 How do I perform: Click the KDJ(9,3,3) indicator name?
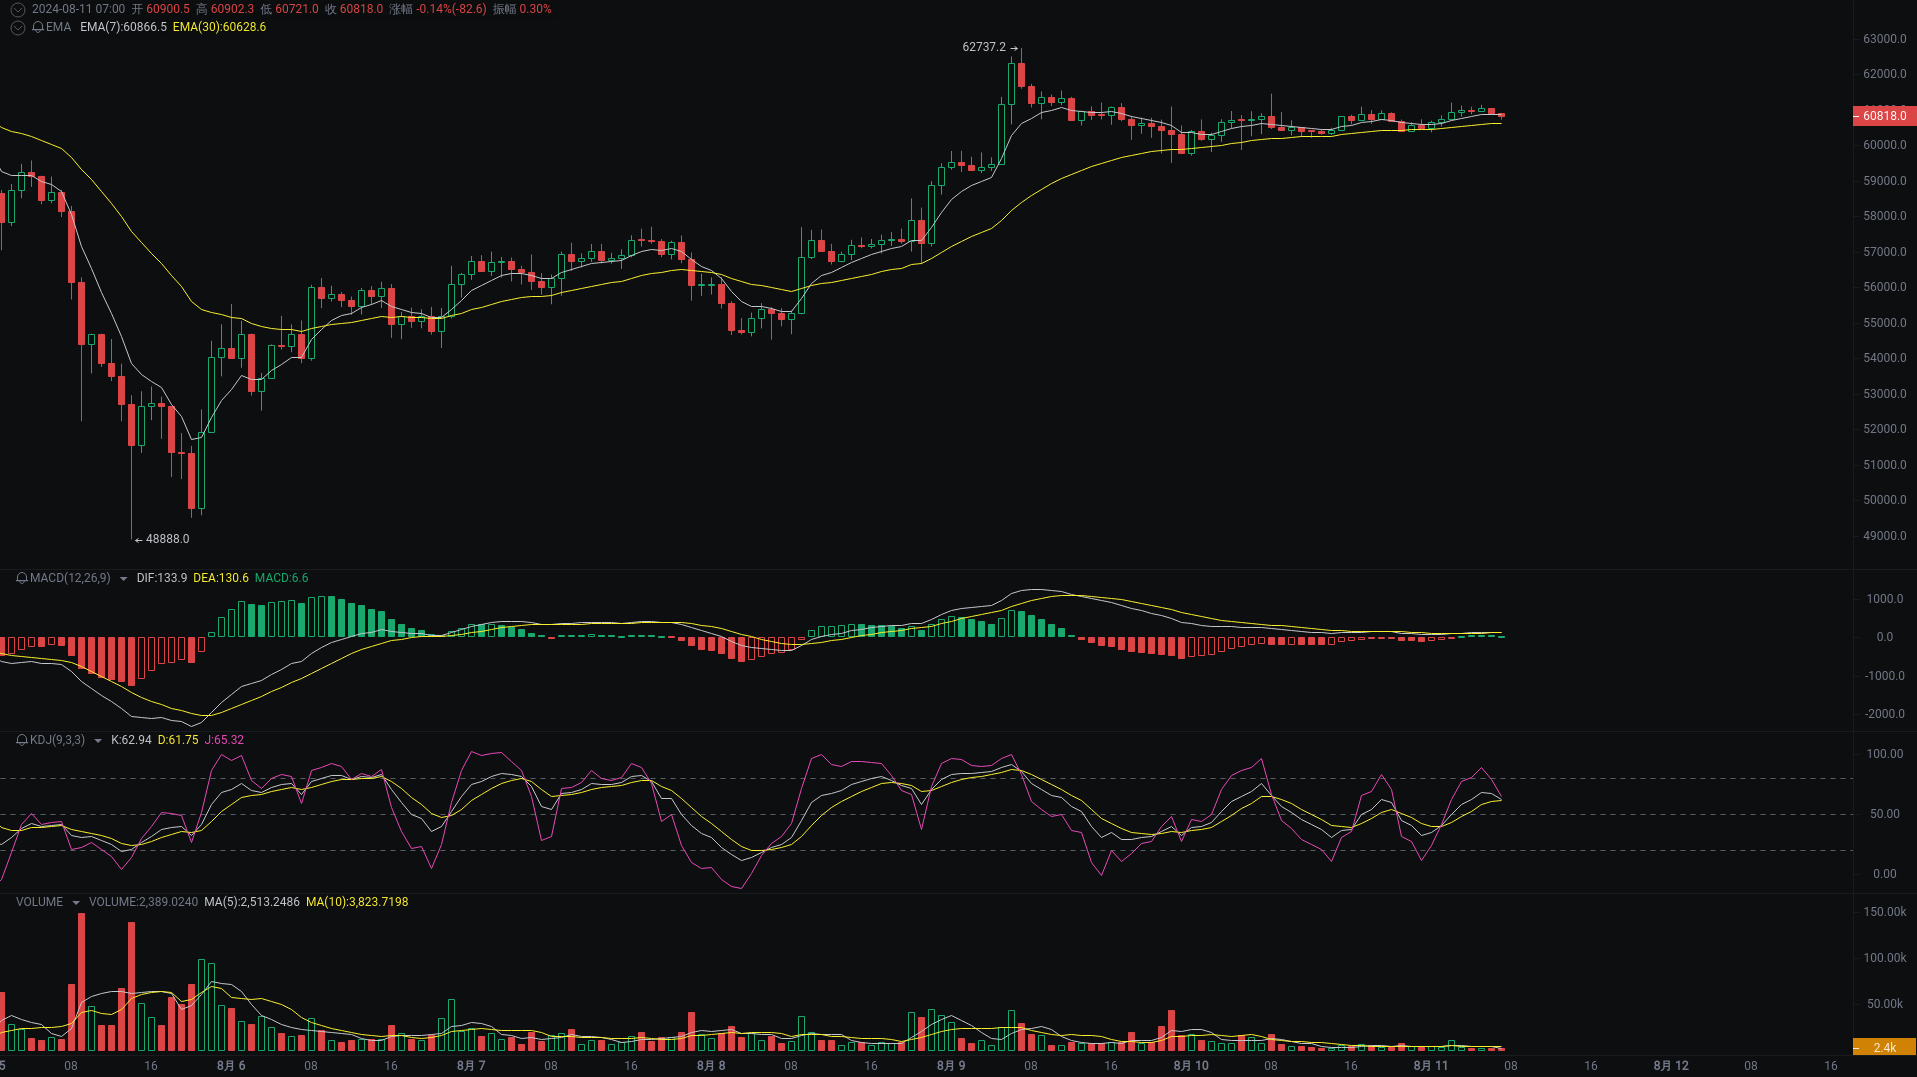point(57,740)
